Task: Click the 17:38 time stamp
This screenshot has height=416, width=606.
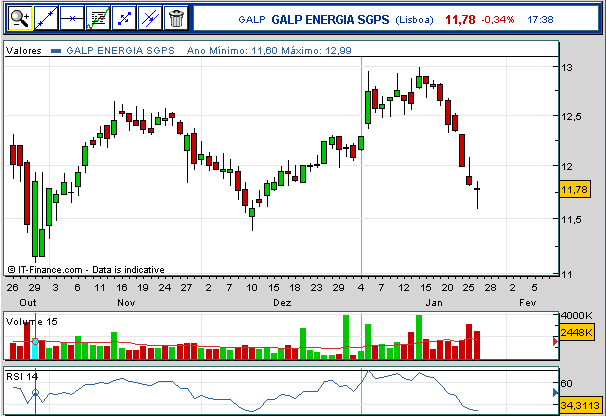Action: coord(540,20)
